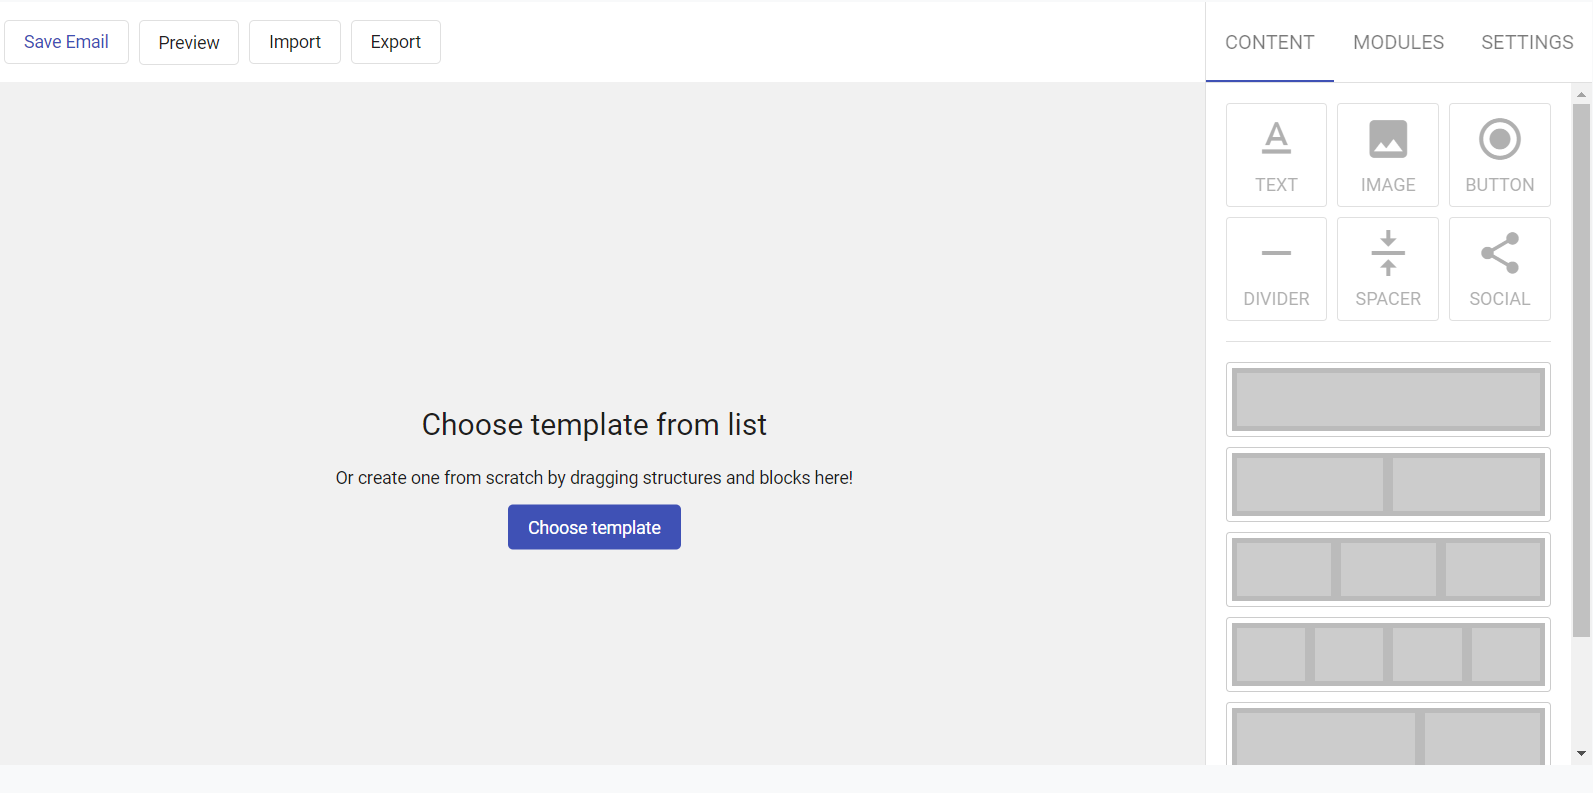Click the Choose template button

coord(594,527)
